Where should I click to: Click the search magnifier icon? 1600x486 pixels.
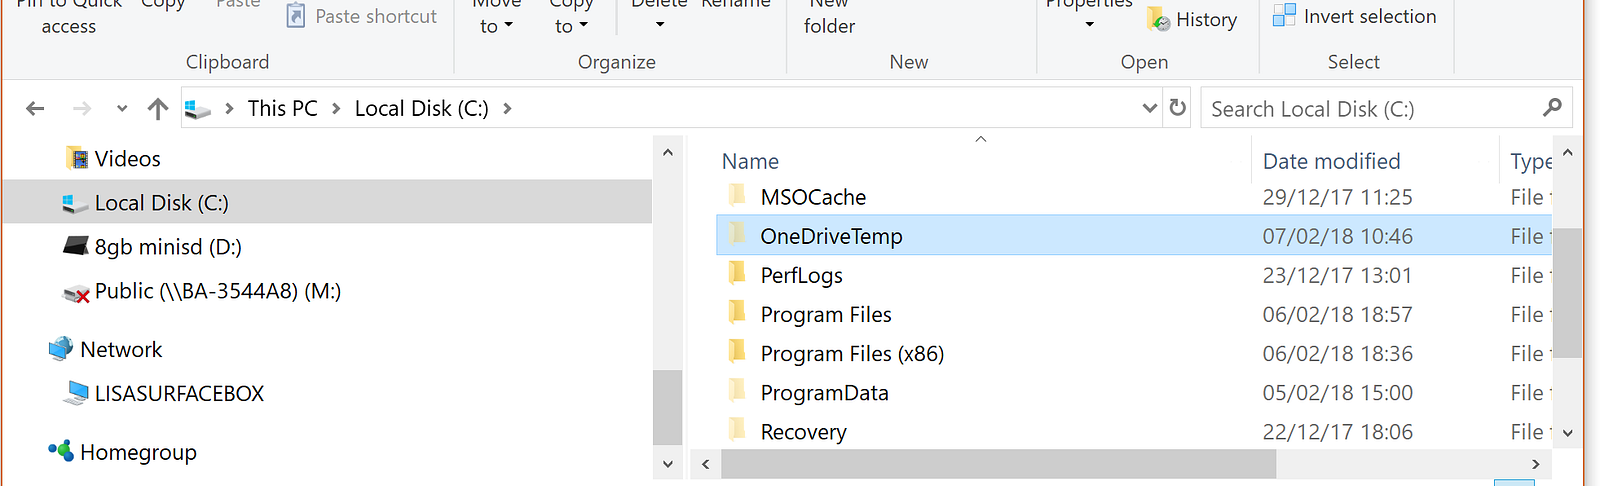1552,108
